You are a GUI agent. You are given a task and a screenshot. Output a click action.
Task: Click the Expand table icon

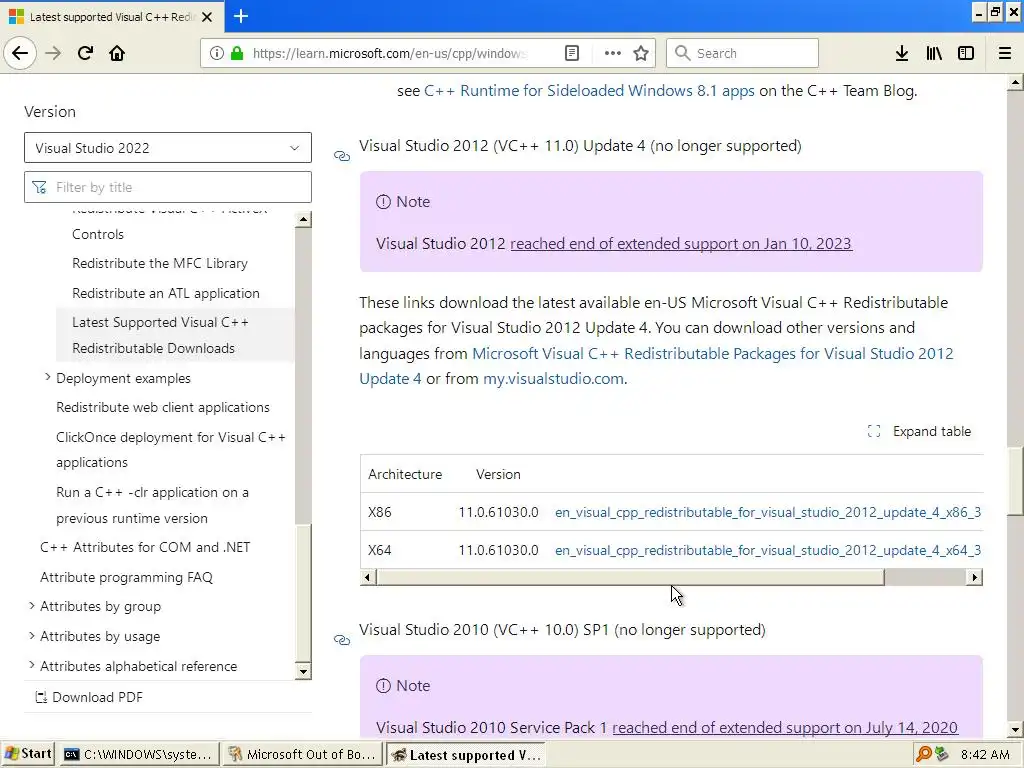874,431
